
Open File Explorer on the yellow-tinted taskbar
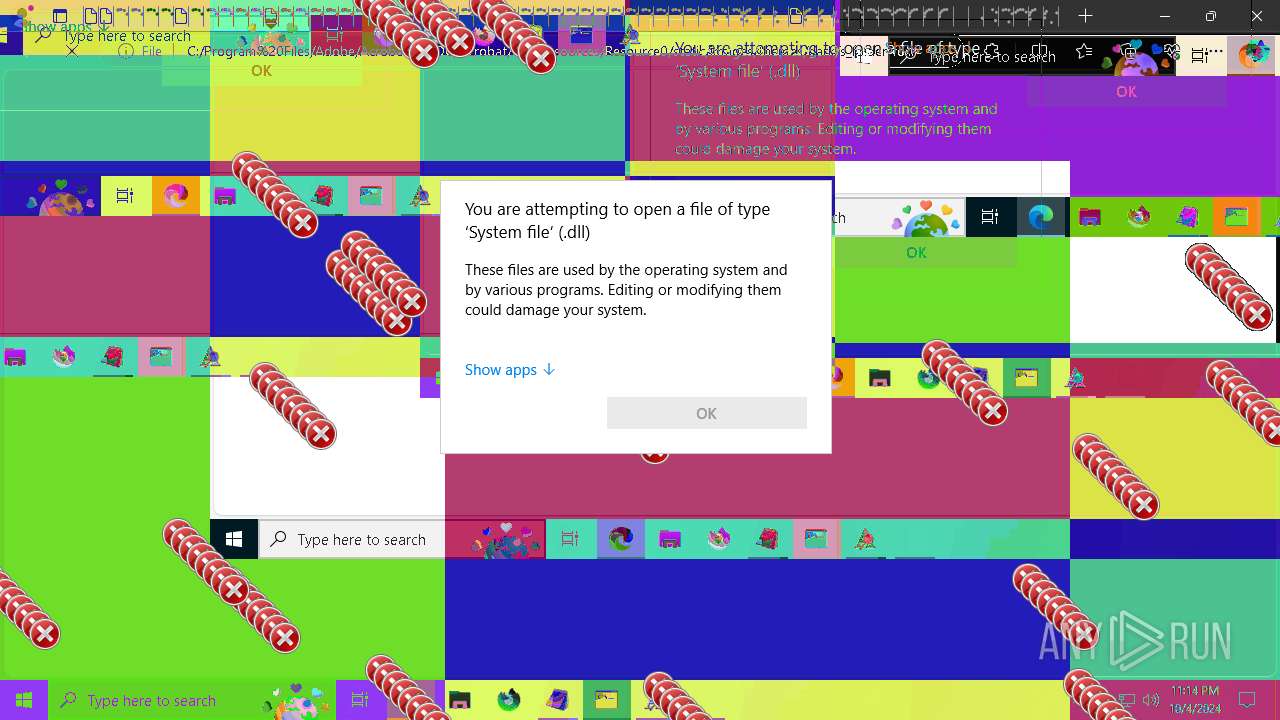tap(459, 700)
